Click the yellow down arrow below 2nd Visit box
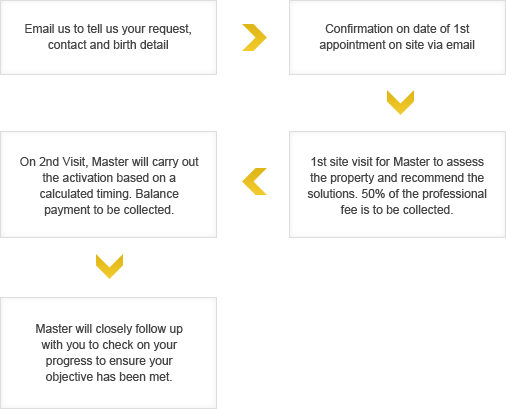 click(109, 266)
